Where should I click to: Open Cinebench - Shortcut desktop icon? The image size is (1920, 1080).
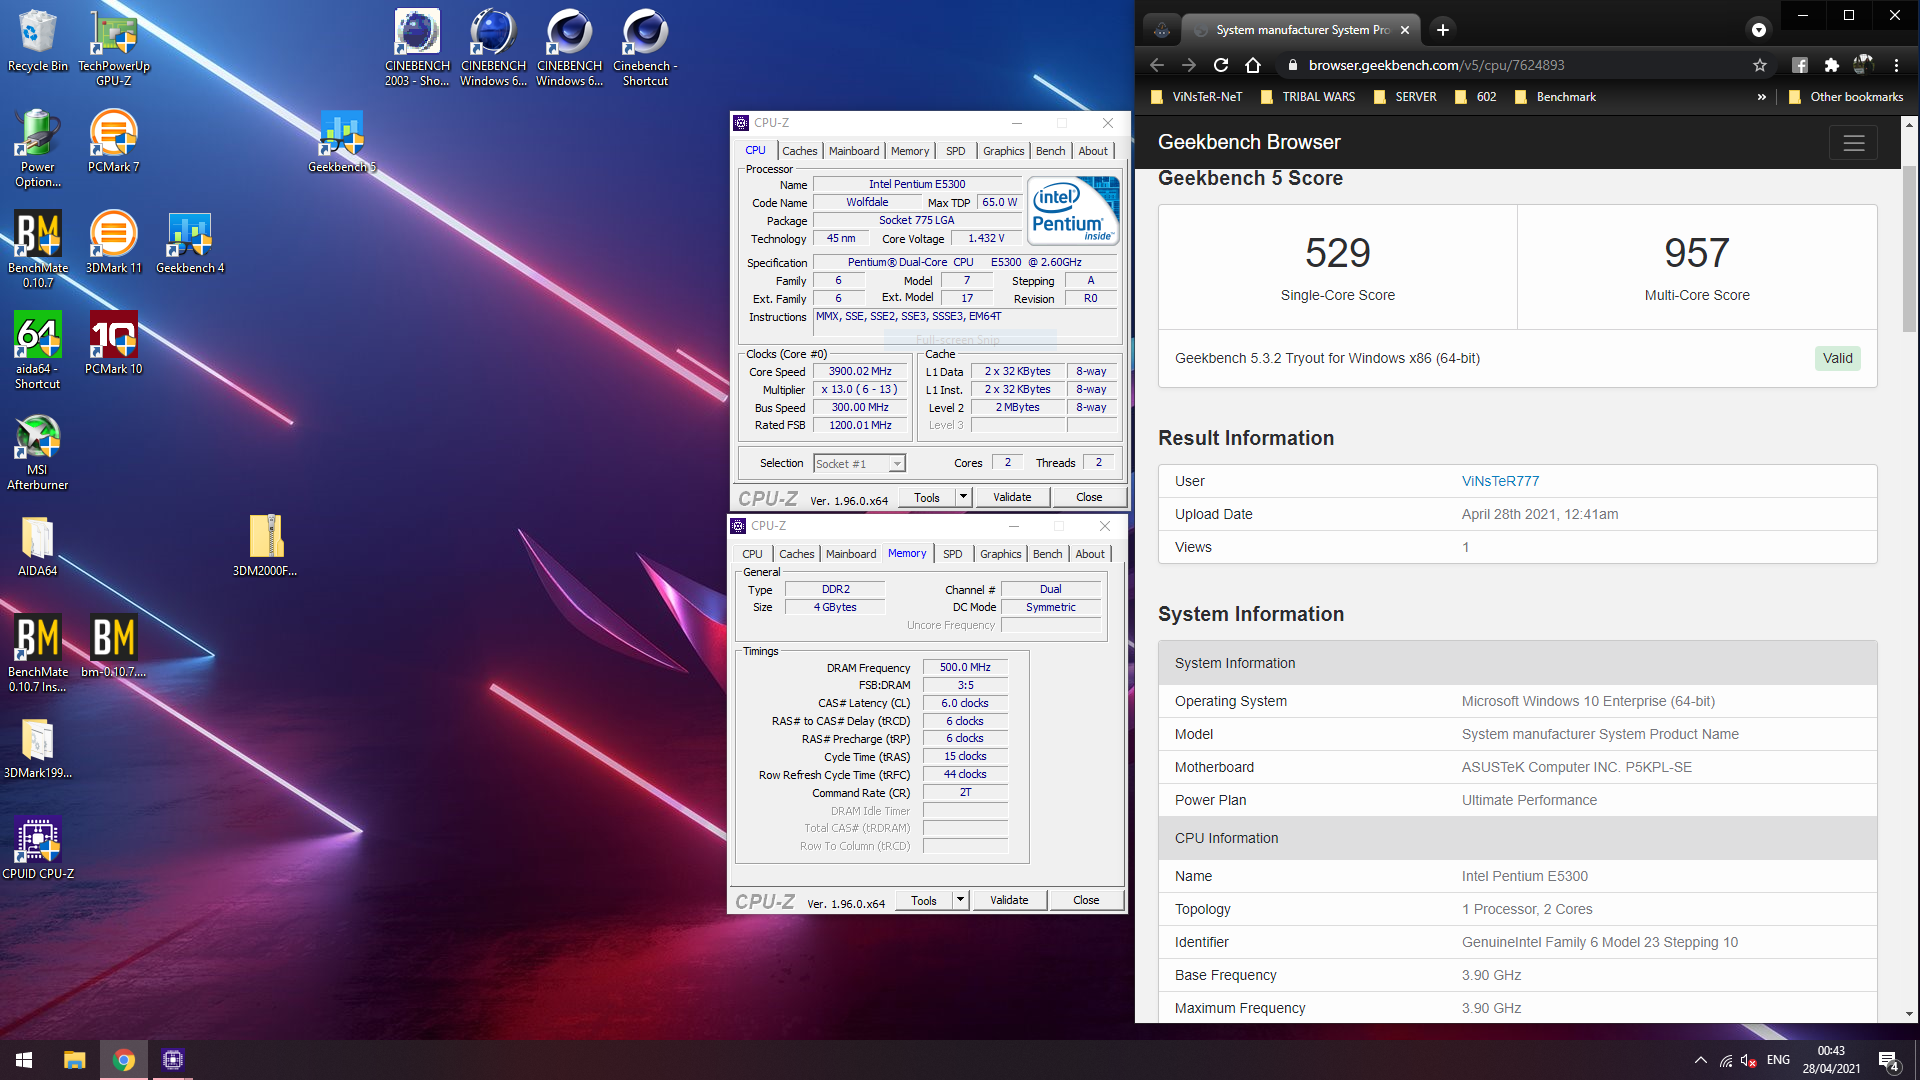(x=645, y=47)
